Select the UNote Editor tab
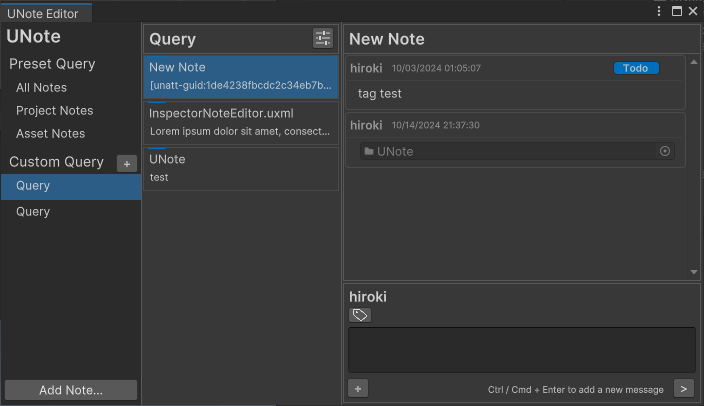The height and width of the screenshot is (406, 704). (43, 14)
